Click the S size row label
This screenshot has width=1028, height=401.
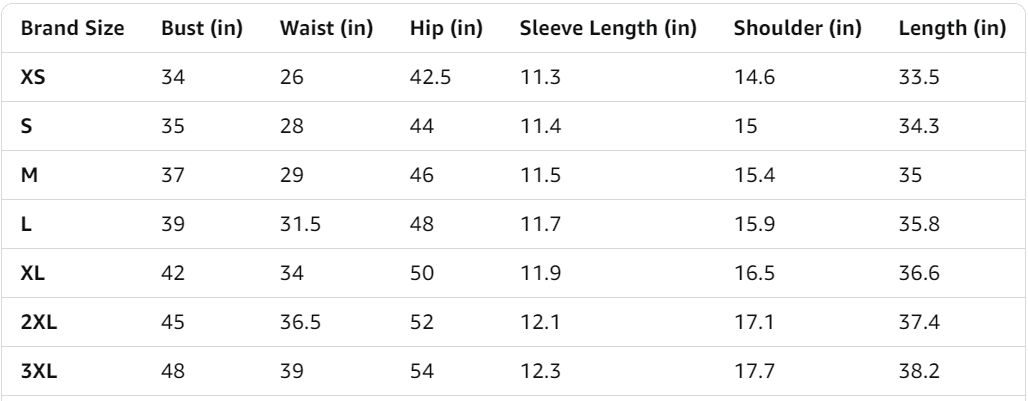pos(27,127)
